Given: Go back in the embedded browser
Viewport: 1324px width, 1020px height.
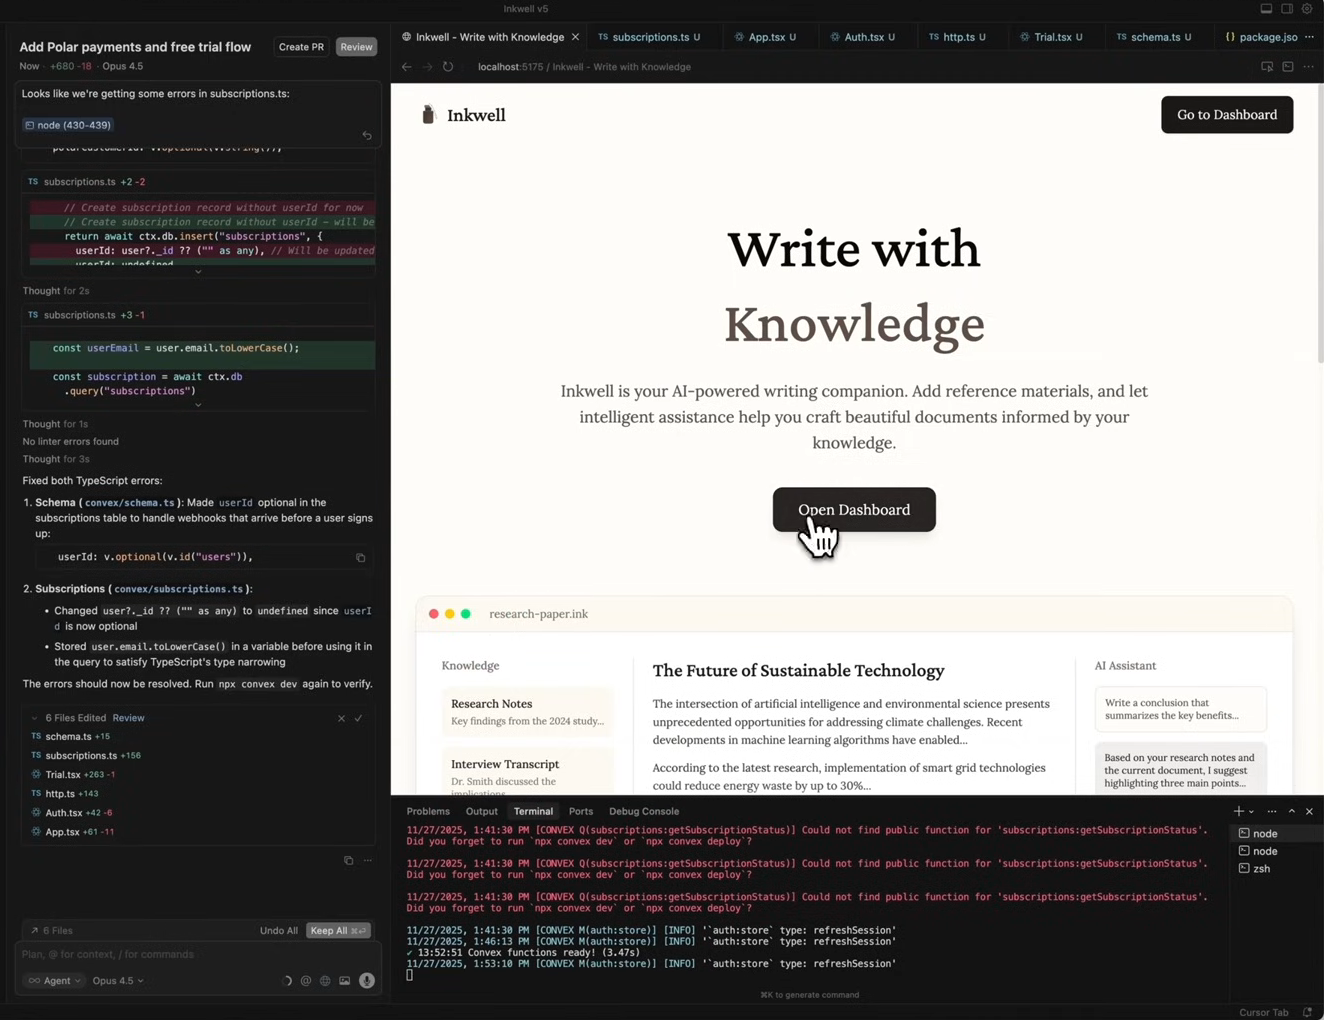Looking at the screenshot, I should tap(407, 67).
